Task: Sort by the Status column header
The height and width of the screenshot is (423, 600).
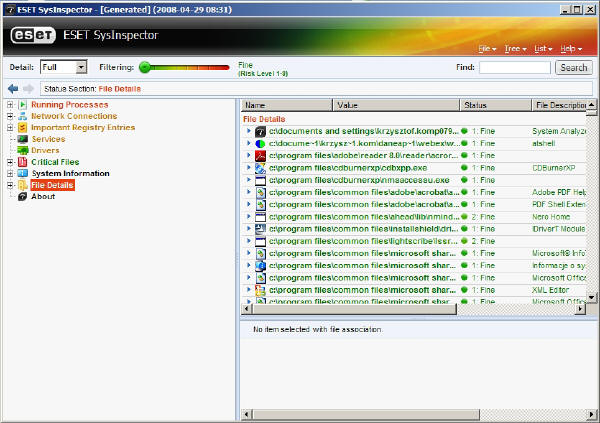Action: click(x=496, y=105)
